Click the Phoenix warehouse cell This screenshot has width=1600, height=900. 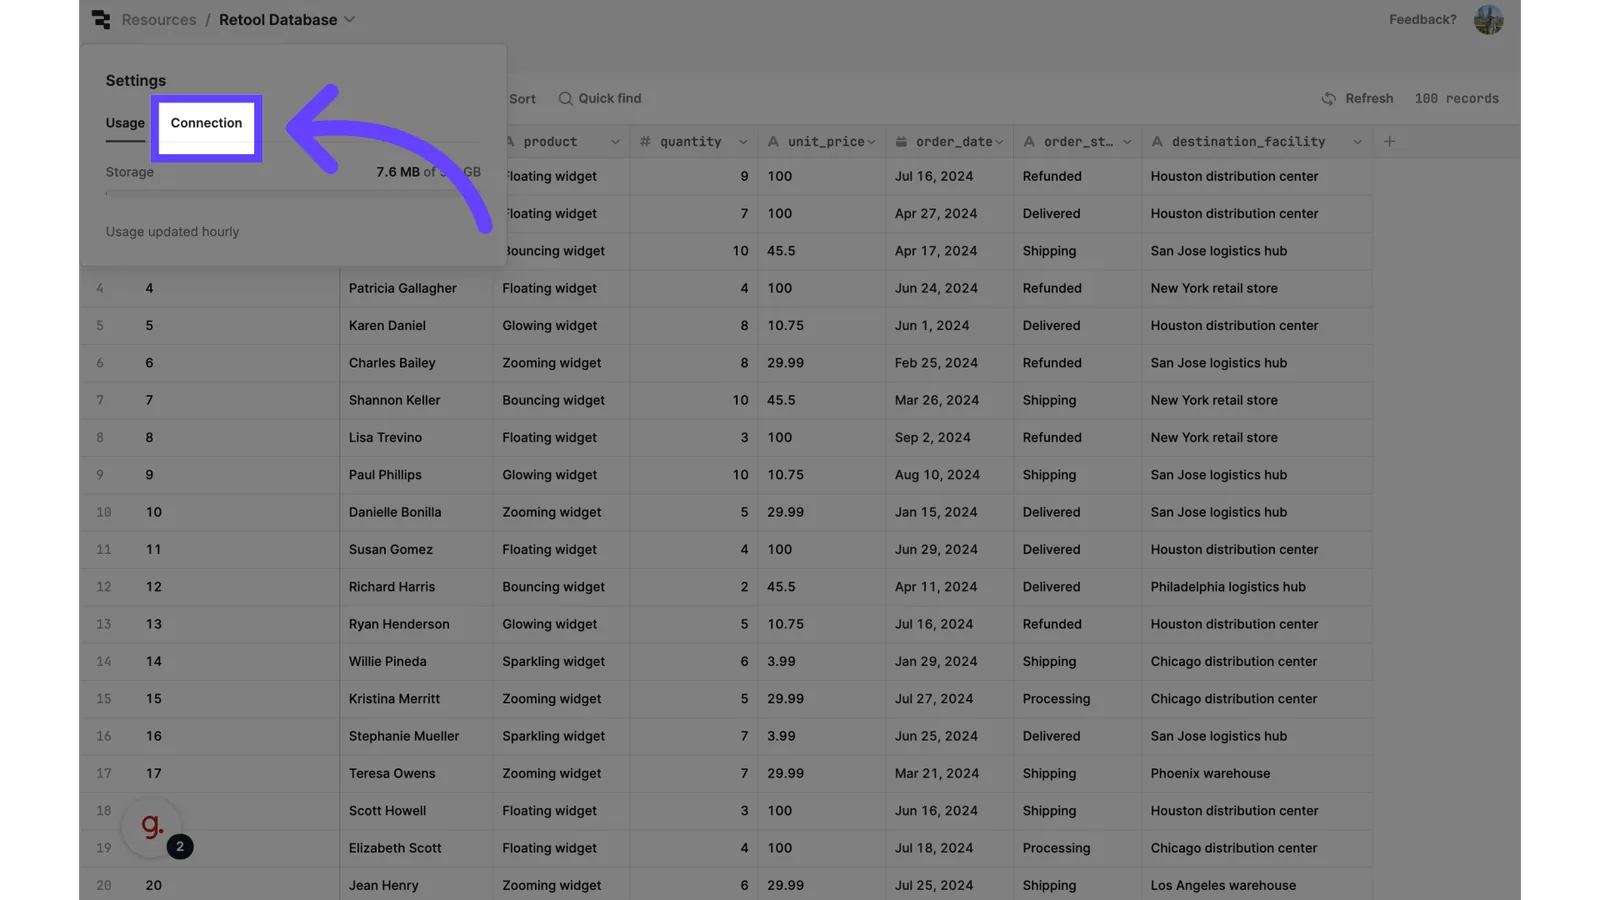(x=1257, y=774)
